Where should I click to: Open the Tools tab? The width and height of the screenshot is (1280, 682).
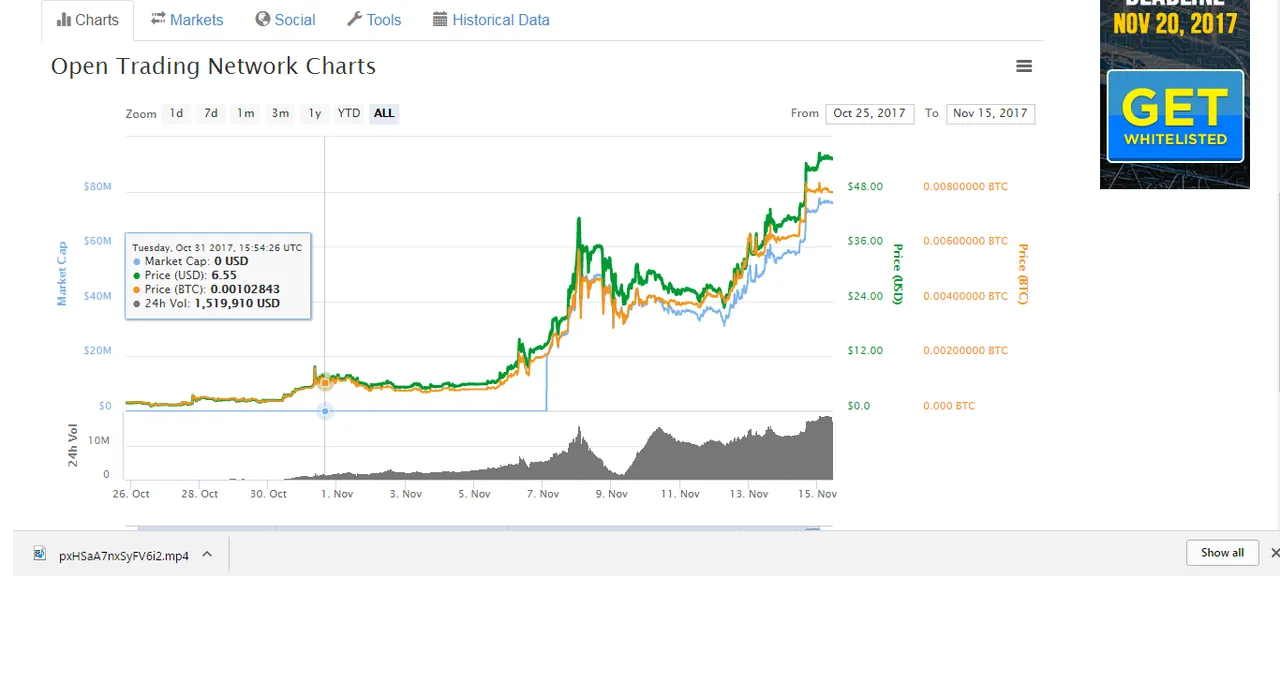[374, 20]
